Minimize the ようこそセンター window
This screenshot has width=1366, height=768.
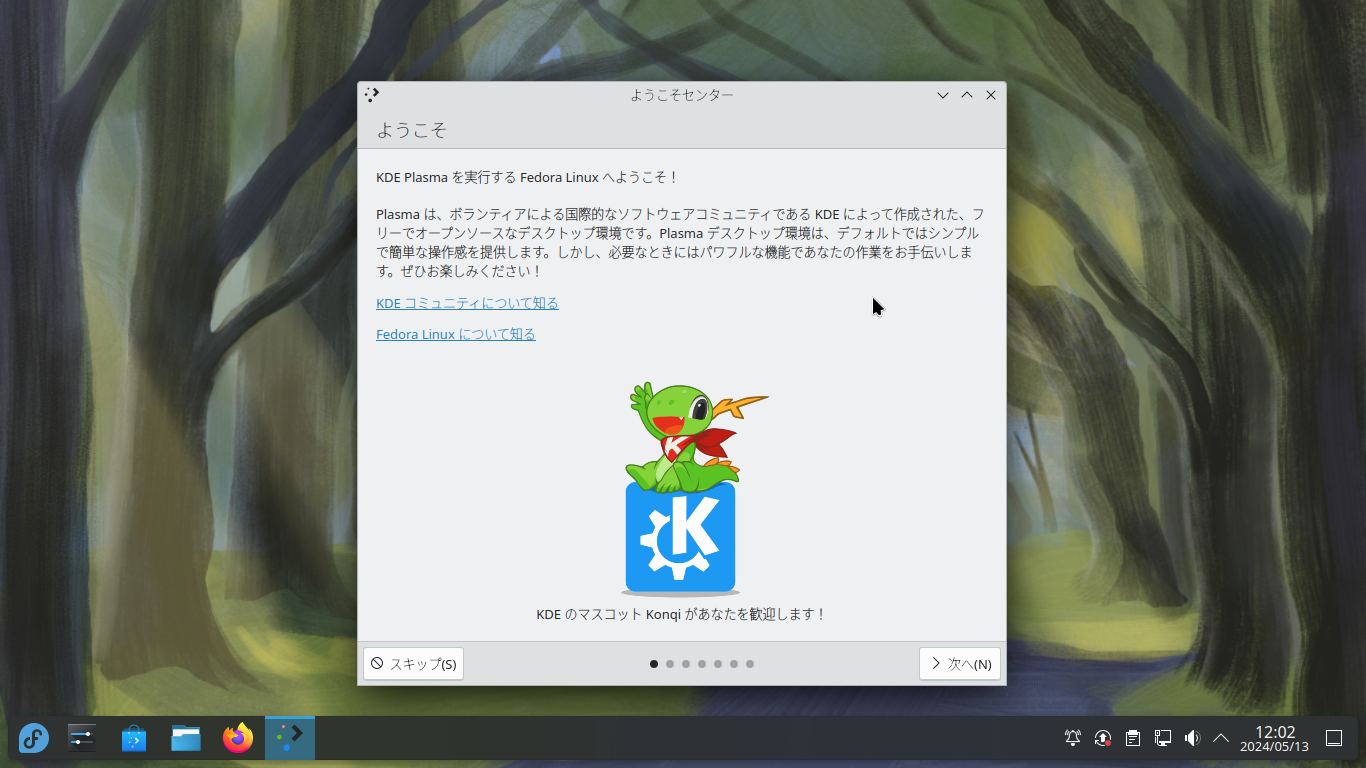pos(942,95)
